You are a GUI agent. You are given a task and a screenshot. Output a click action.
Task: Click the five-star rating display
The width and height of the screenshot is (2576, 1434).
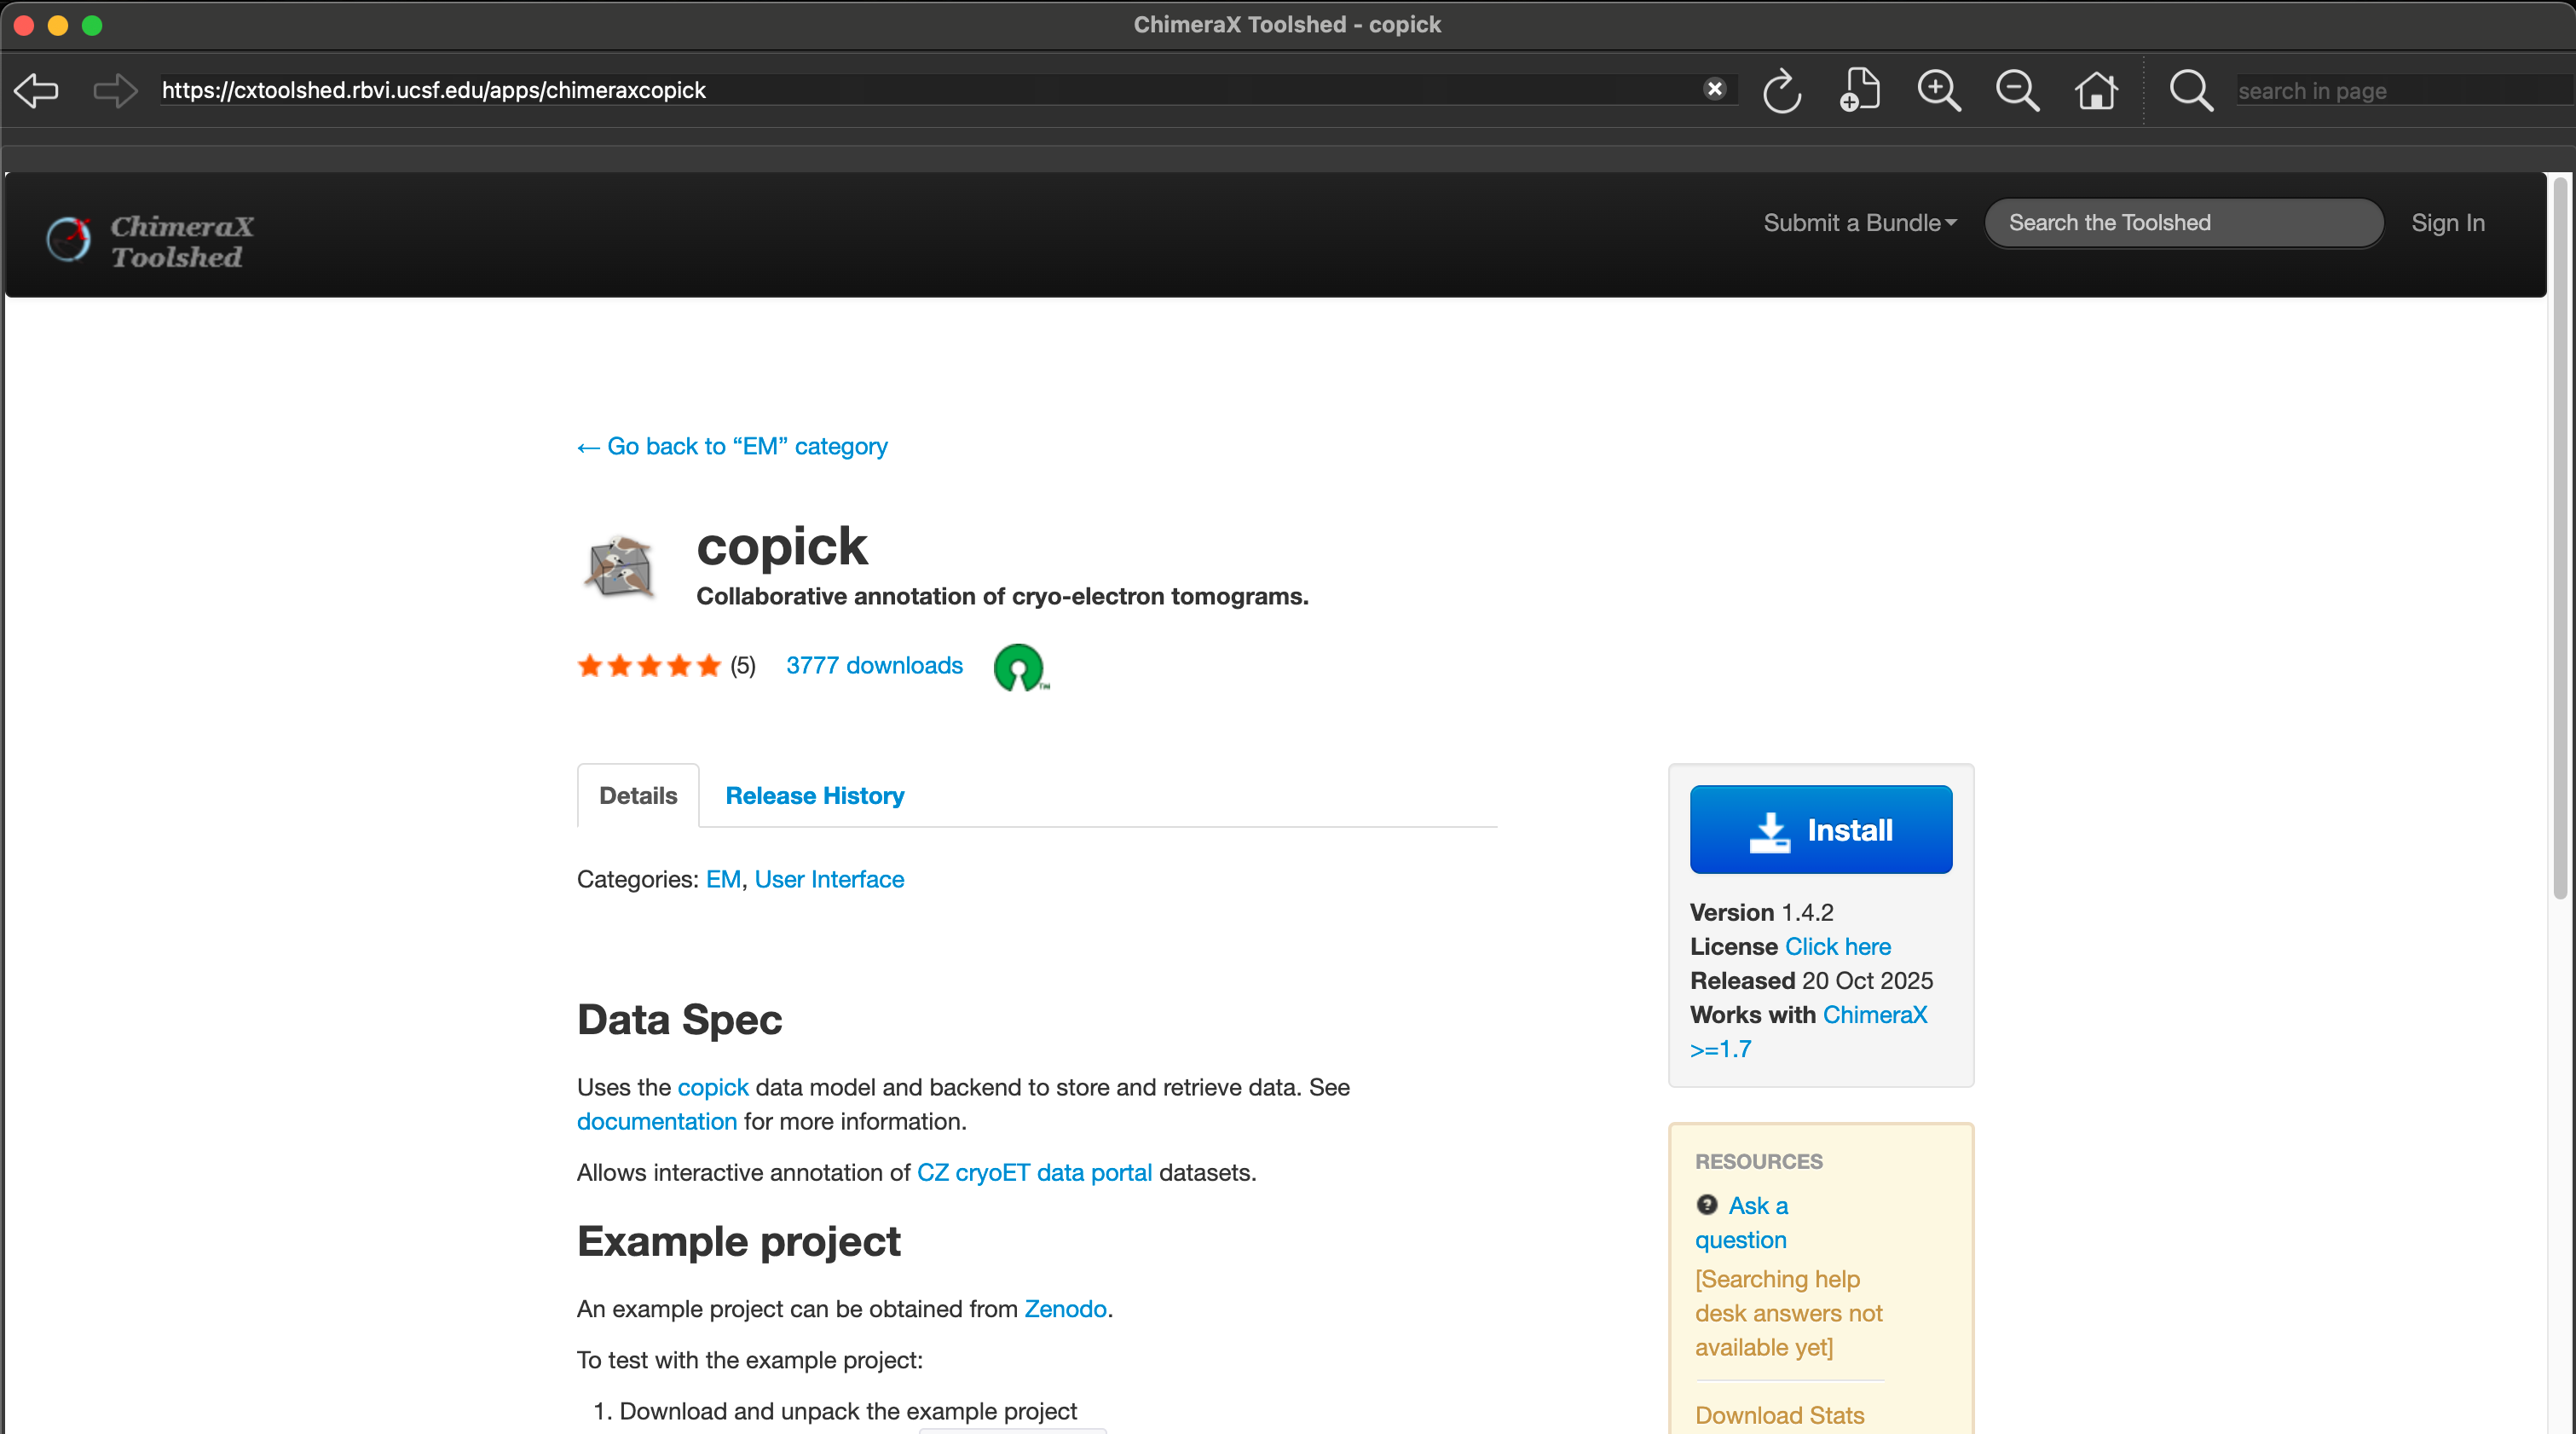point(649,666)
